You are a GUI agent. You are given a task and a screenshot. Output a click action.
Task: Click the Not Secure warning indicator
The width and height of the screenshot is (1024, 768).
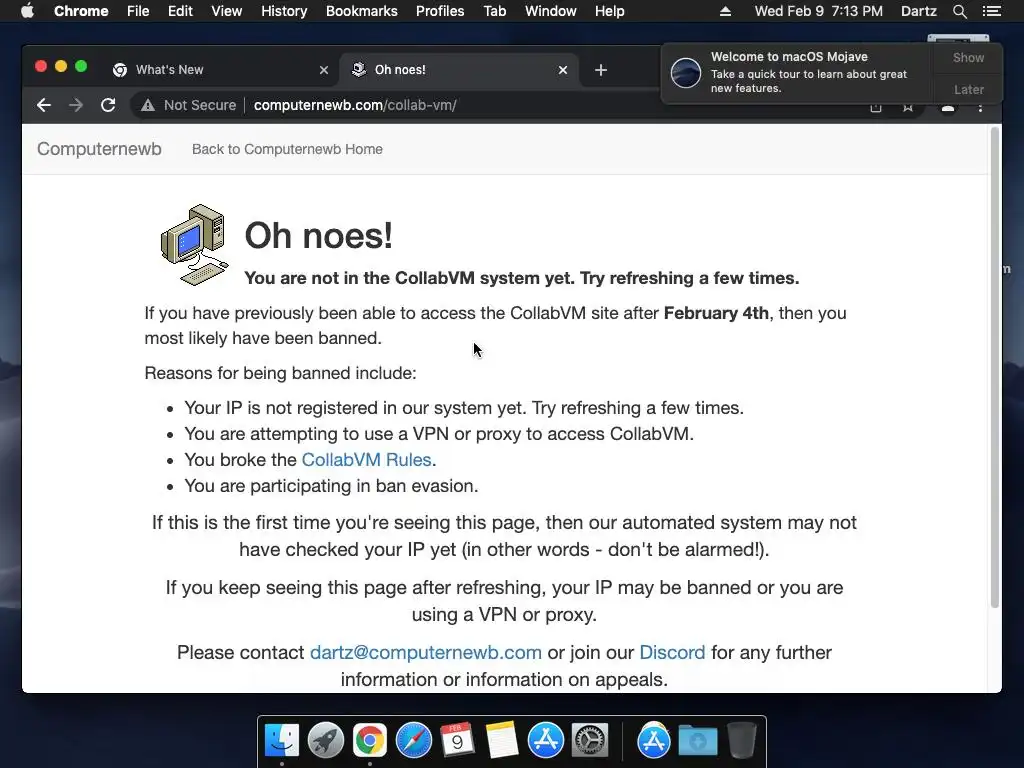(x=189, y=105)
